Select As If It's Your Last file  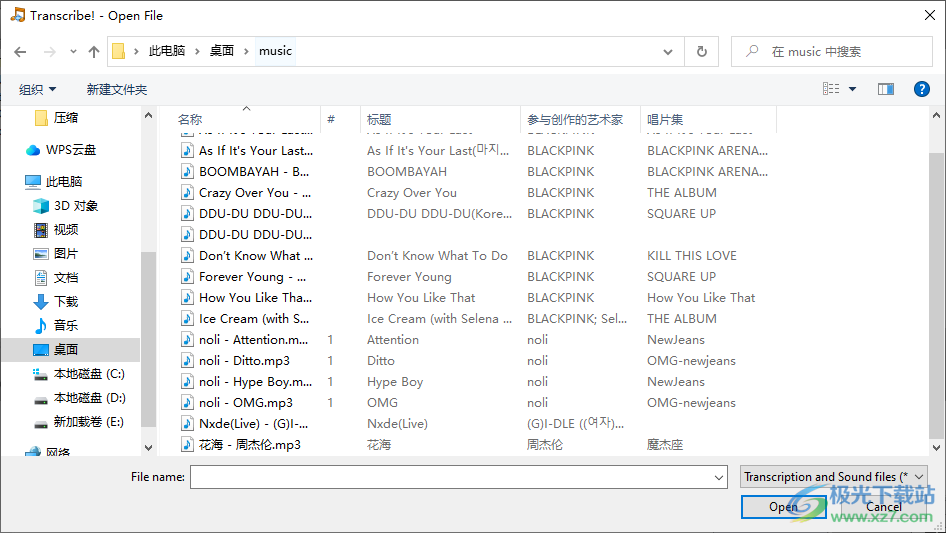click(256, 150)
